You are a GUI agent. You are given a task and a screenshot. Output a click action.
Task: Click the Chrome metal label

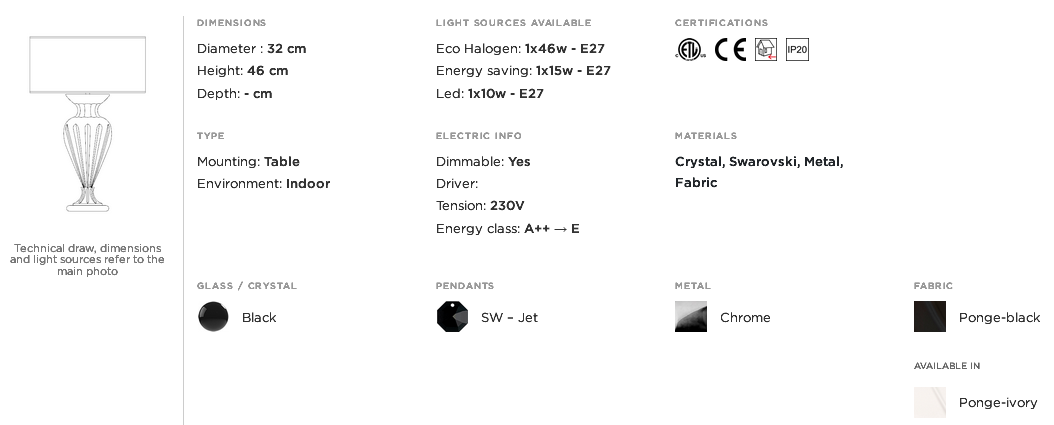click(745, 317)
